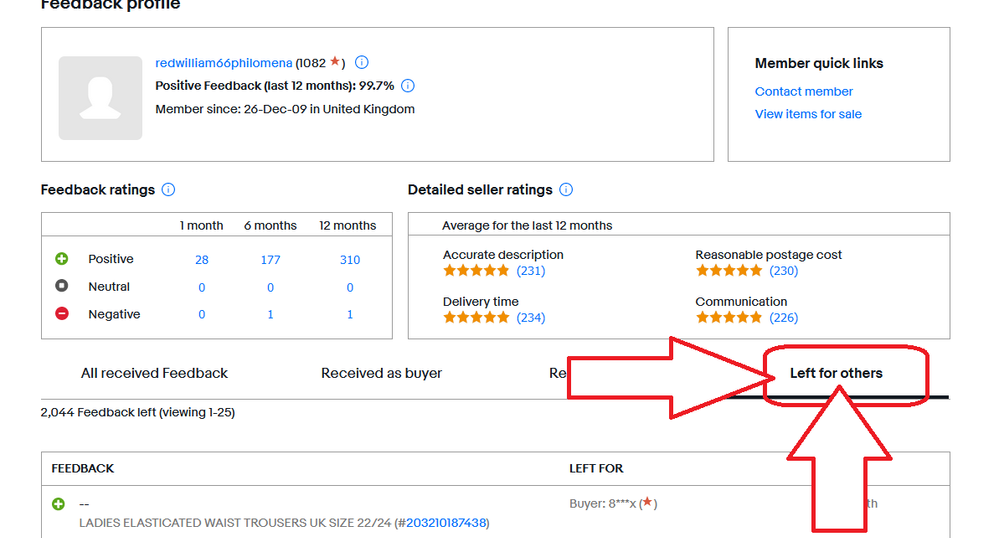Screen dimensions: 999x538
Task: Click the profile avatar placeholder image
Action: (100, 97)
